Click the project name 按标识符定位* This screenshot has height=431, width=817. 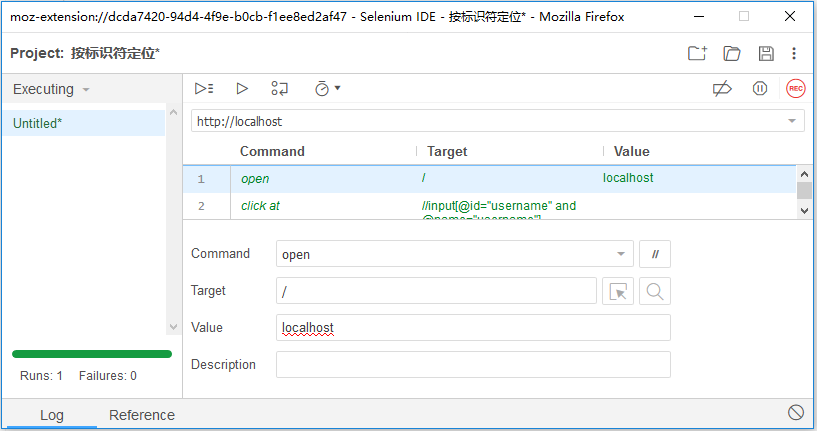pyautogui.click(x=115, y=53)
